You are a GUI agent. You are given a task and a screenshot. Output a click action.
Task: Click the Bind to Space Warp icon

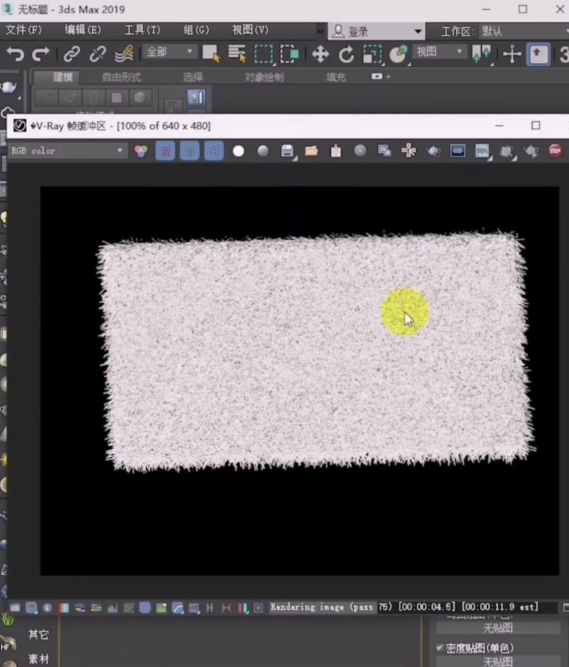(x=124, y=54)
